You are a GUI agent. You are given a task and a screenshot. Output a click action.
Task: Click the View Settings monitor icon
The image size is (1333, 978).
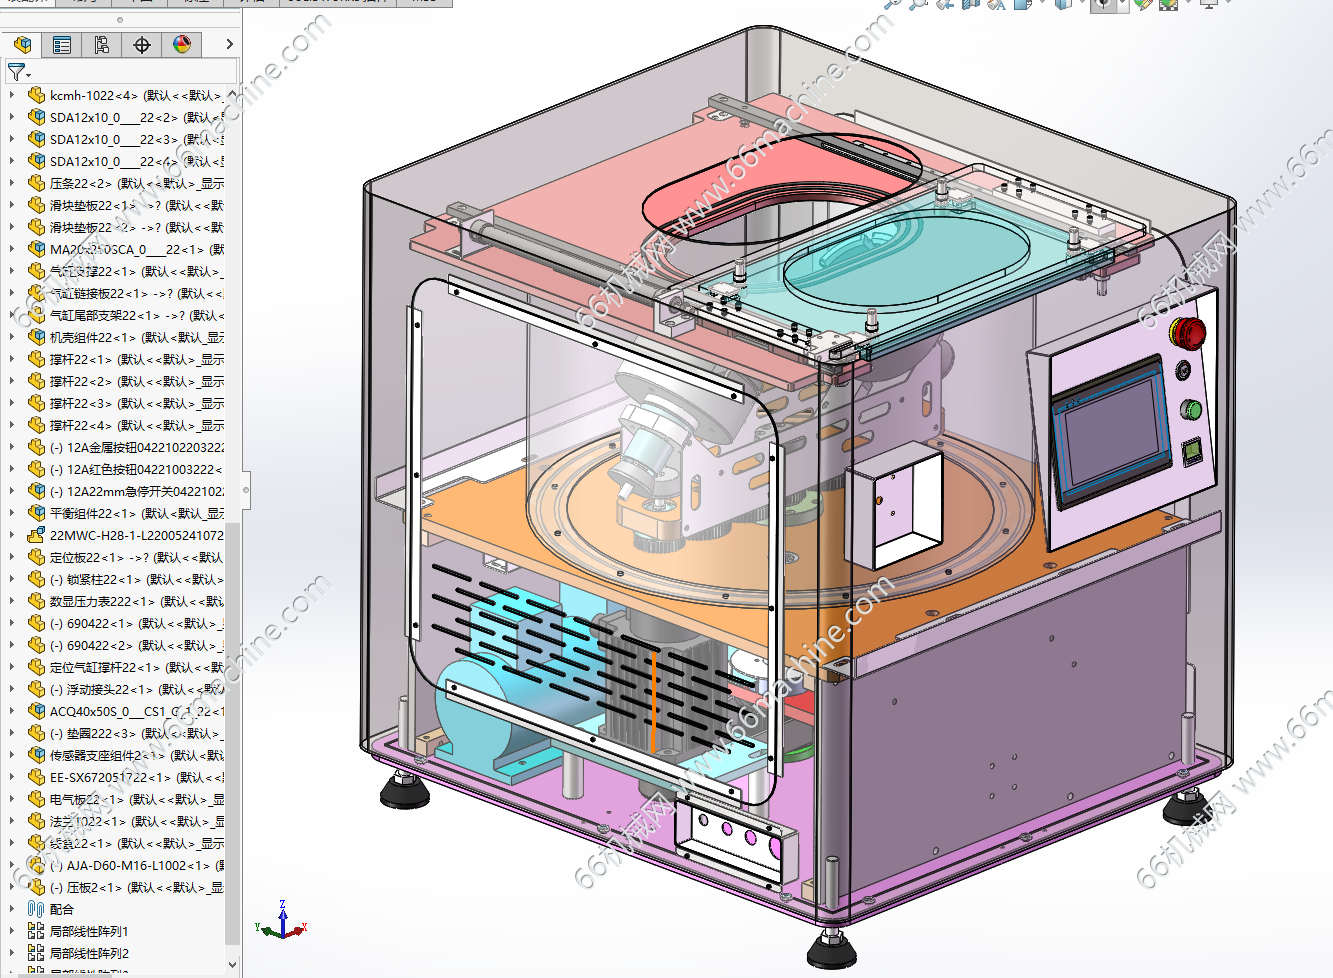point(1208,4)
